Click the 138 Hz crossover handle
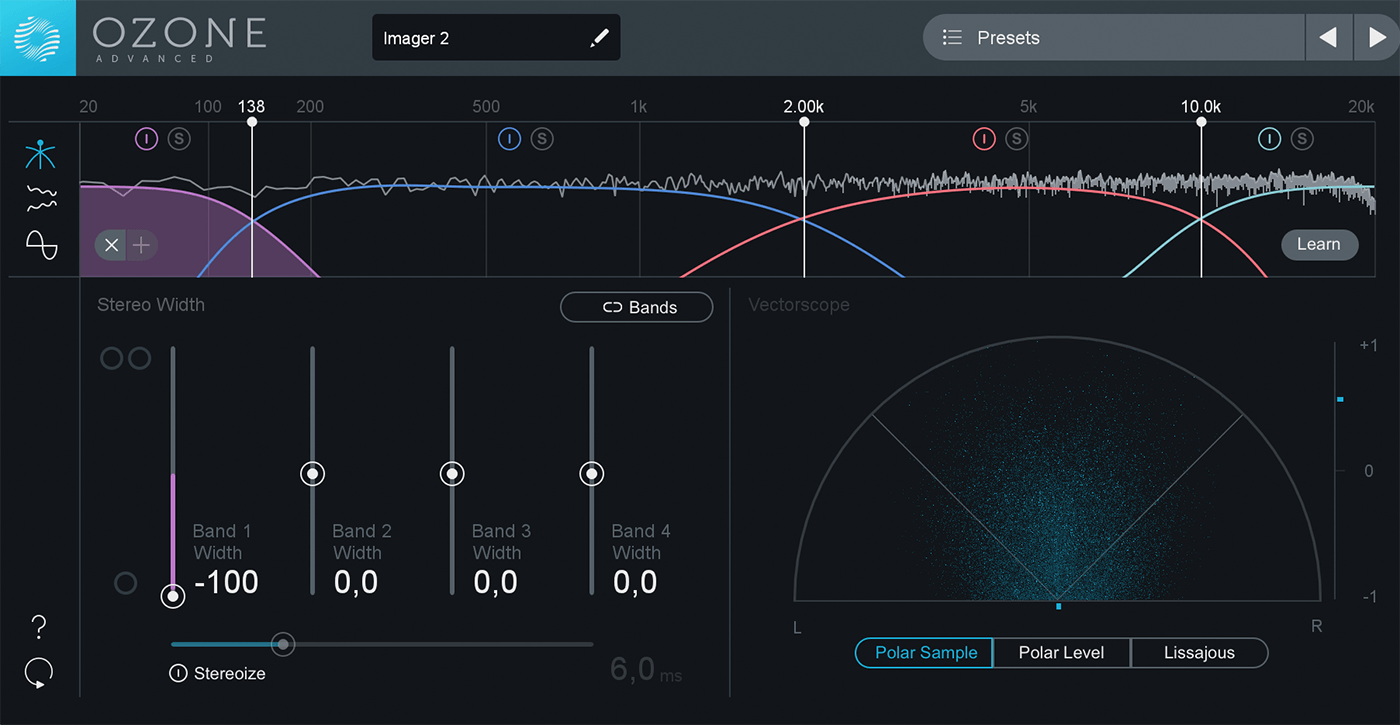 (x=252, y=122)
